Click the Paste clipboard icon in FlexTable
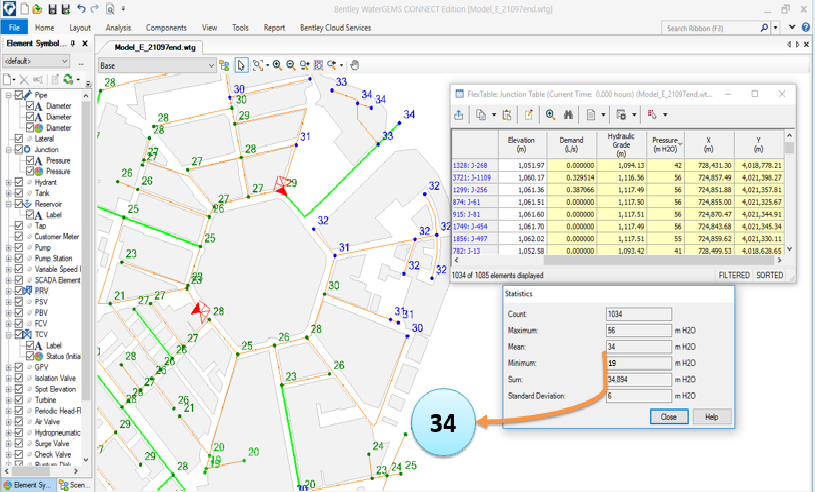 pyautogui.click(x=507, y=115)
